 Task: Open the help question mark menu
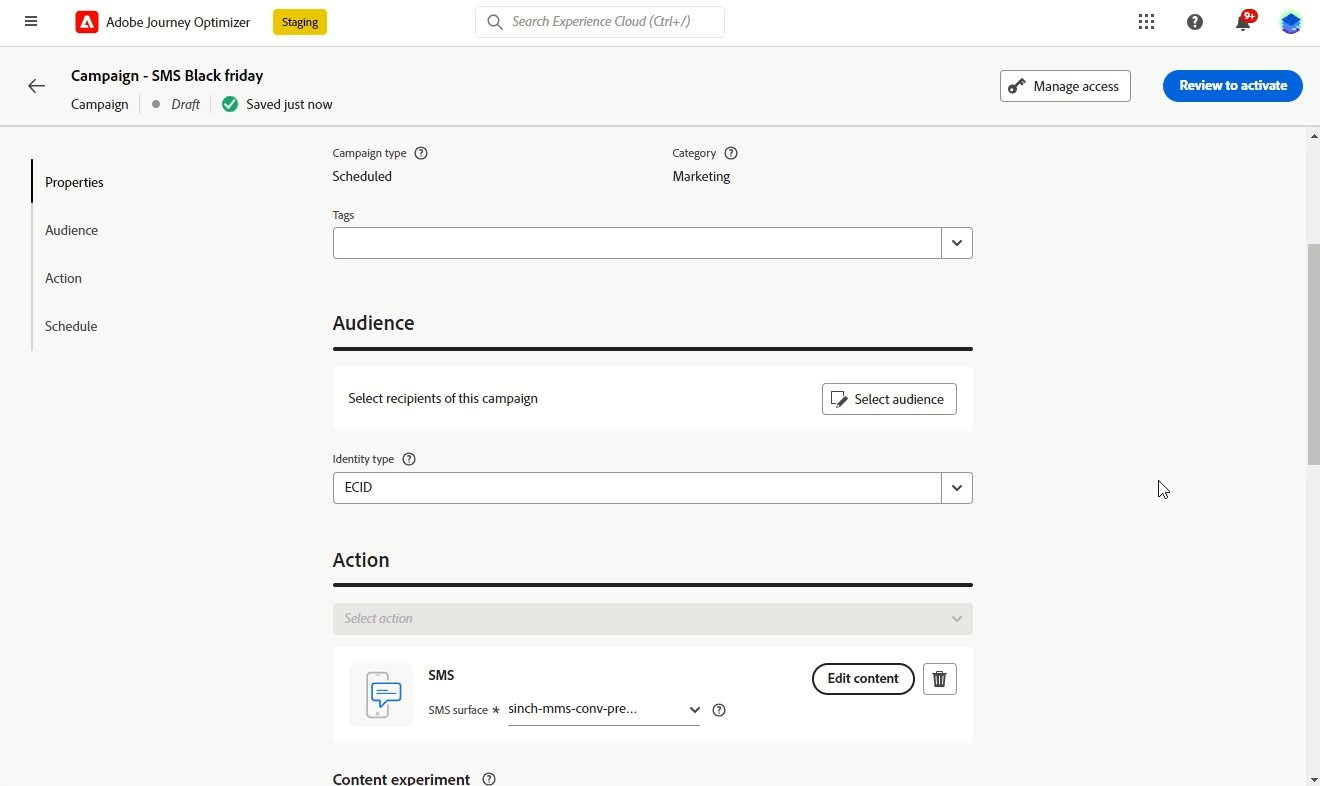(x=1194, y=22)
